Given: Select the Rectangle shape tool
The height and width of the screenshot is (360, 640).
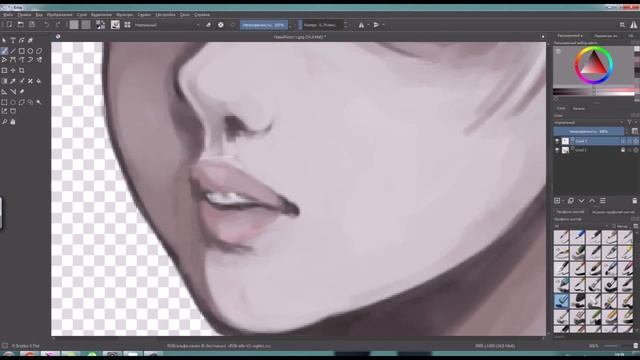Looking at the screenshot, I should 22,51.
